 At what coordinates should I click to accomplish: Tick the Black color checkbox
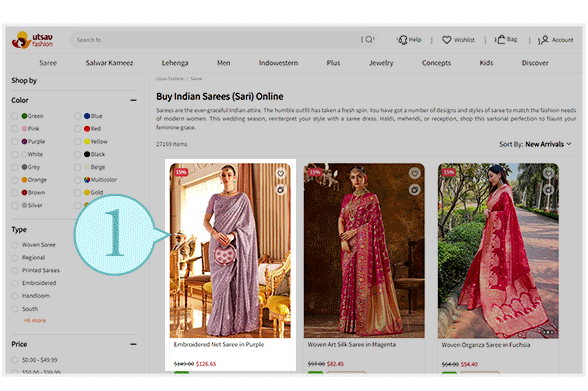77,154
